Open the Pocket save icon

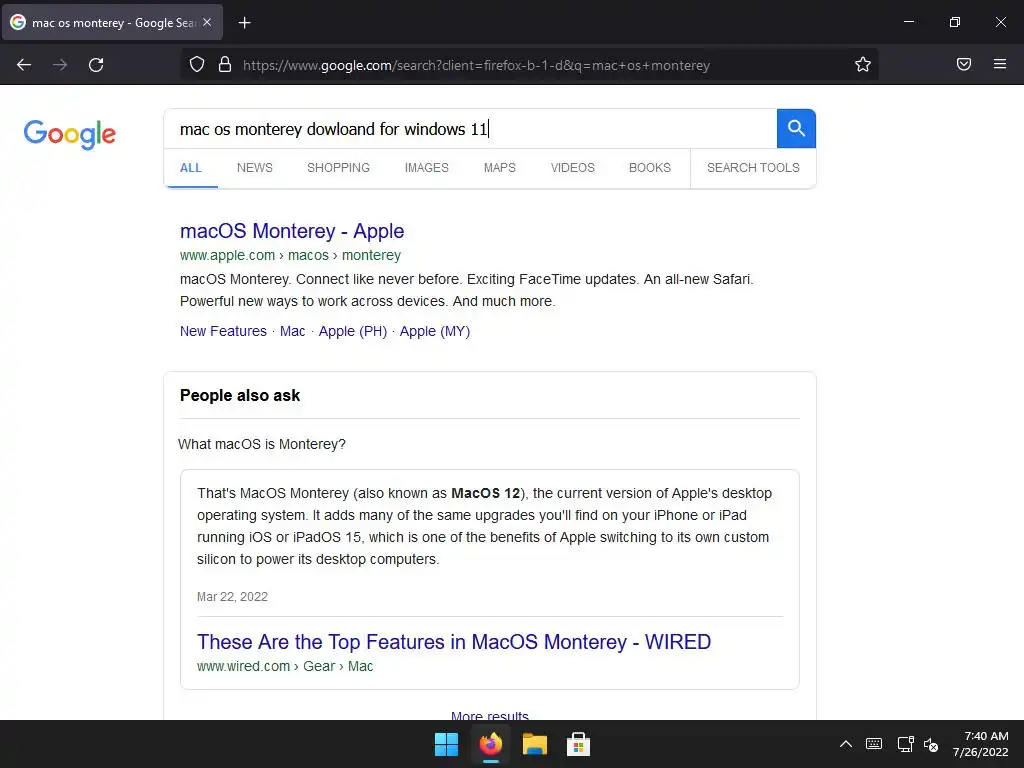click(x=964, y=64)
